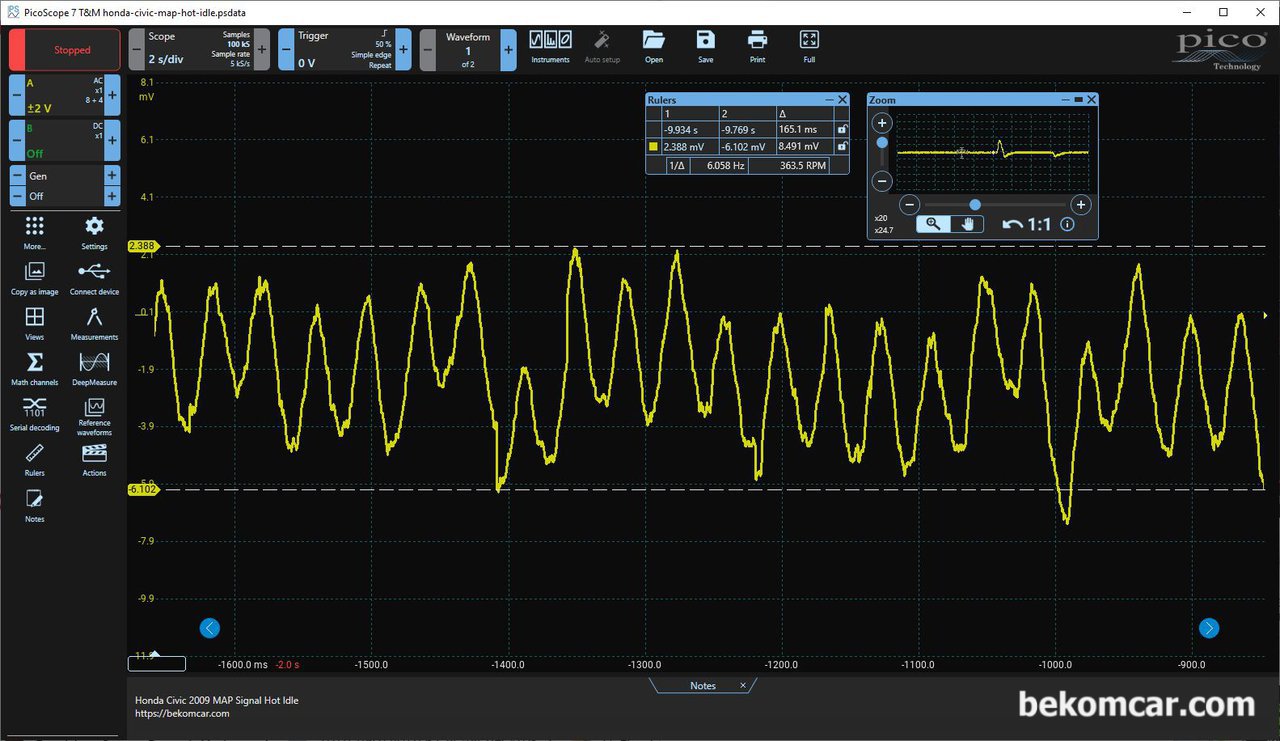Decrease Trigger level with minus button
The image size is (1280, 741).
pyautogui.click(x=287, y=50)
